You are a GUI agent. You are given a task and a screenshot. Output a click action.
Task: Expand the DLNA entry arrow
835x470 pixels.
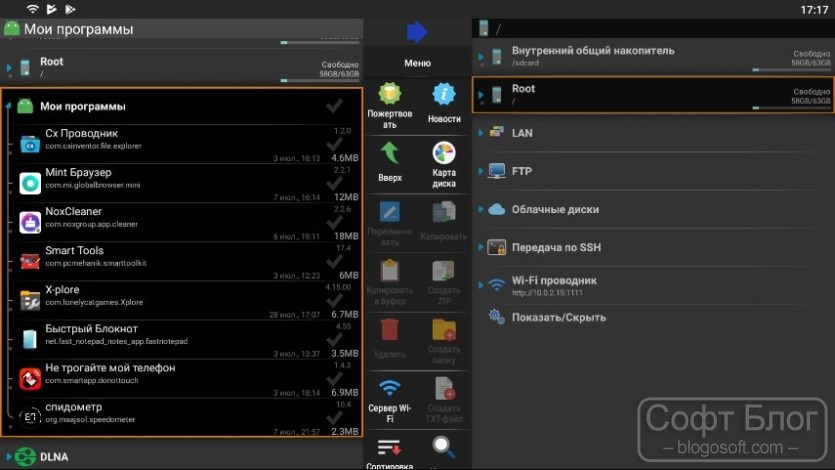pos(9,457)
